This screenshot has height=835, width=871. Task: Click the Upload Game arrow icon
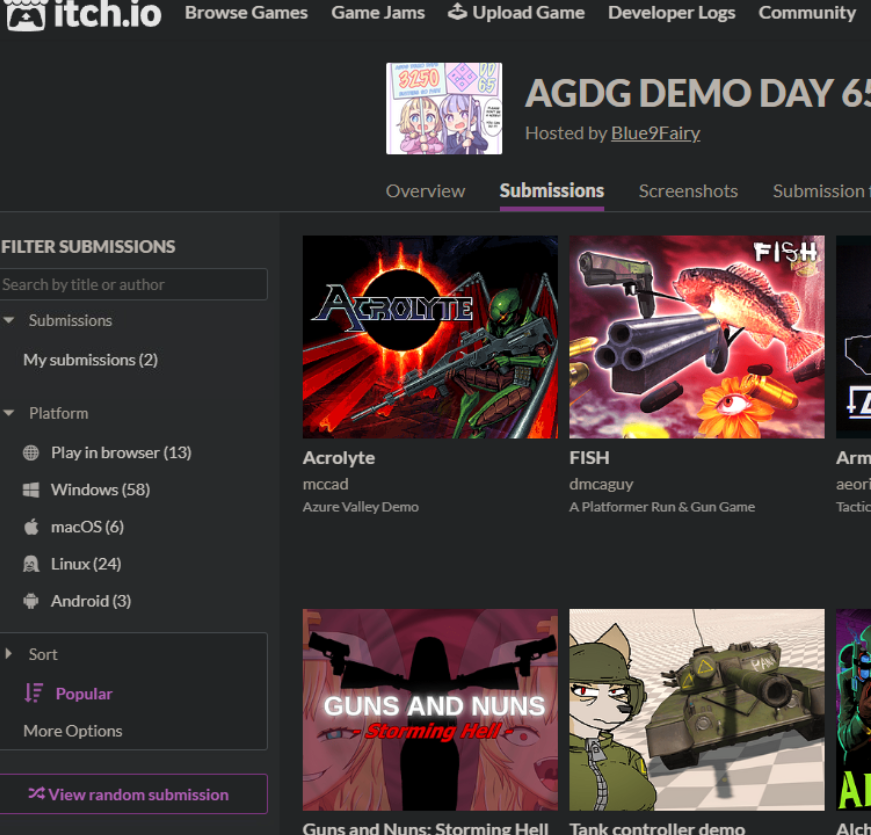coord(457,12)
